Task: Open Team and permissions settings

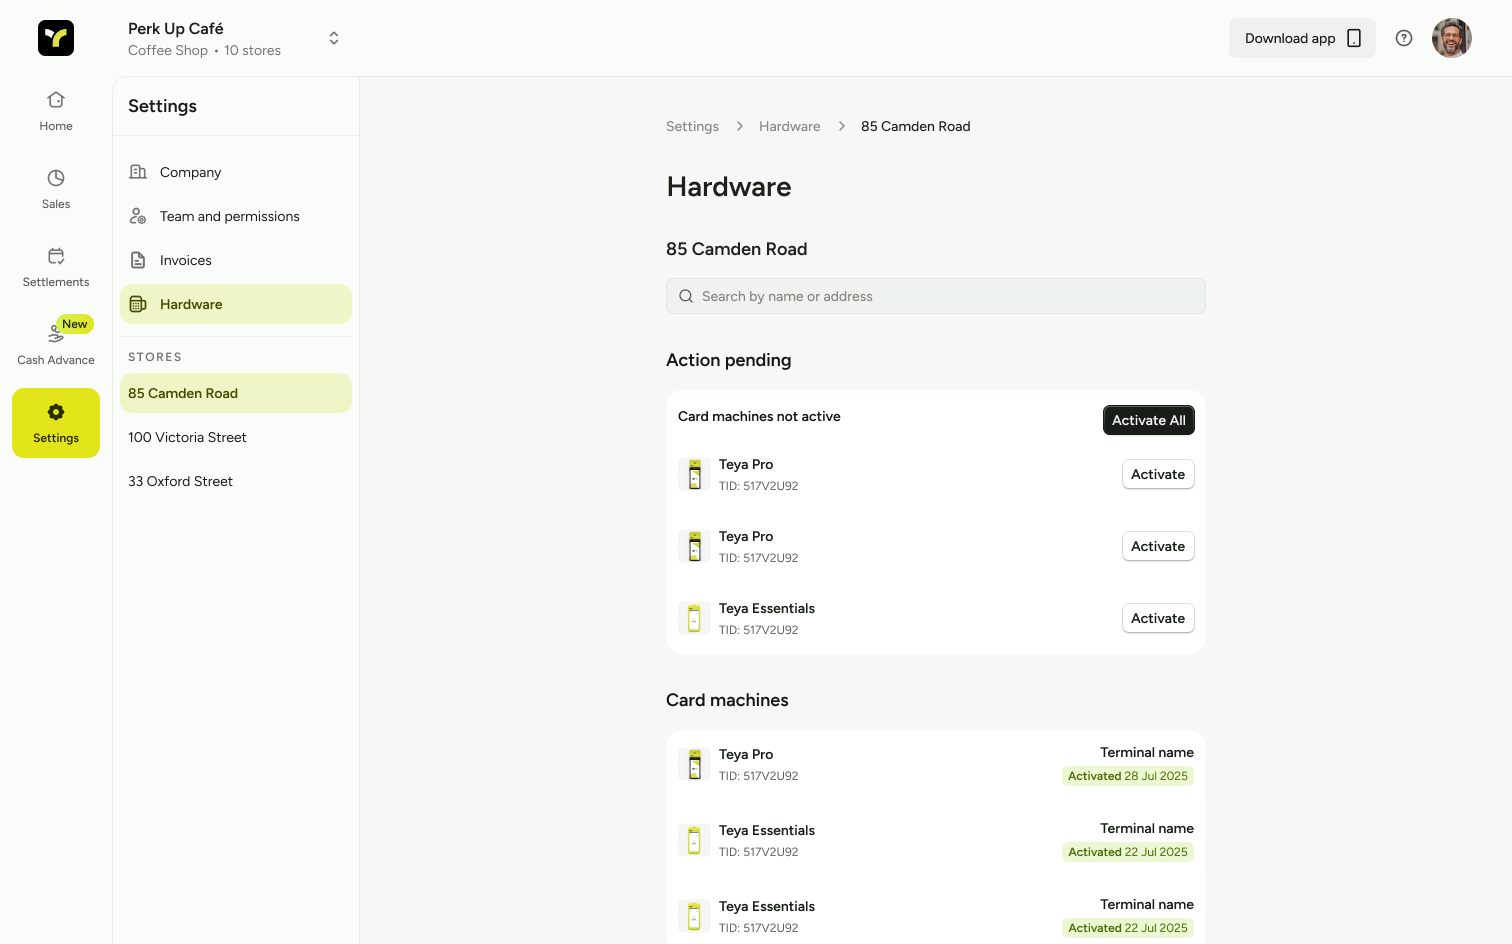Action: (x=229, y=216)
